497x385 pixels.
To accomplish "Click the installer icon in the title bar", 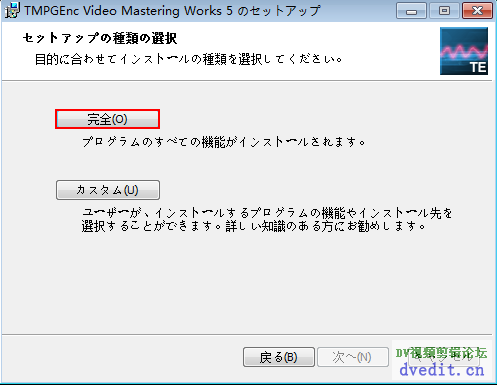I will click(12, 10).
